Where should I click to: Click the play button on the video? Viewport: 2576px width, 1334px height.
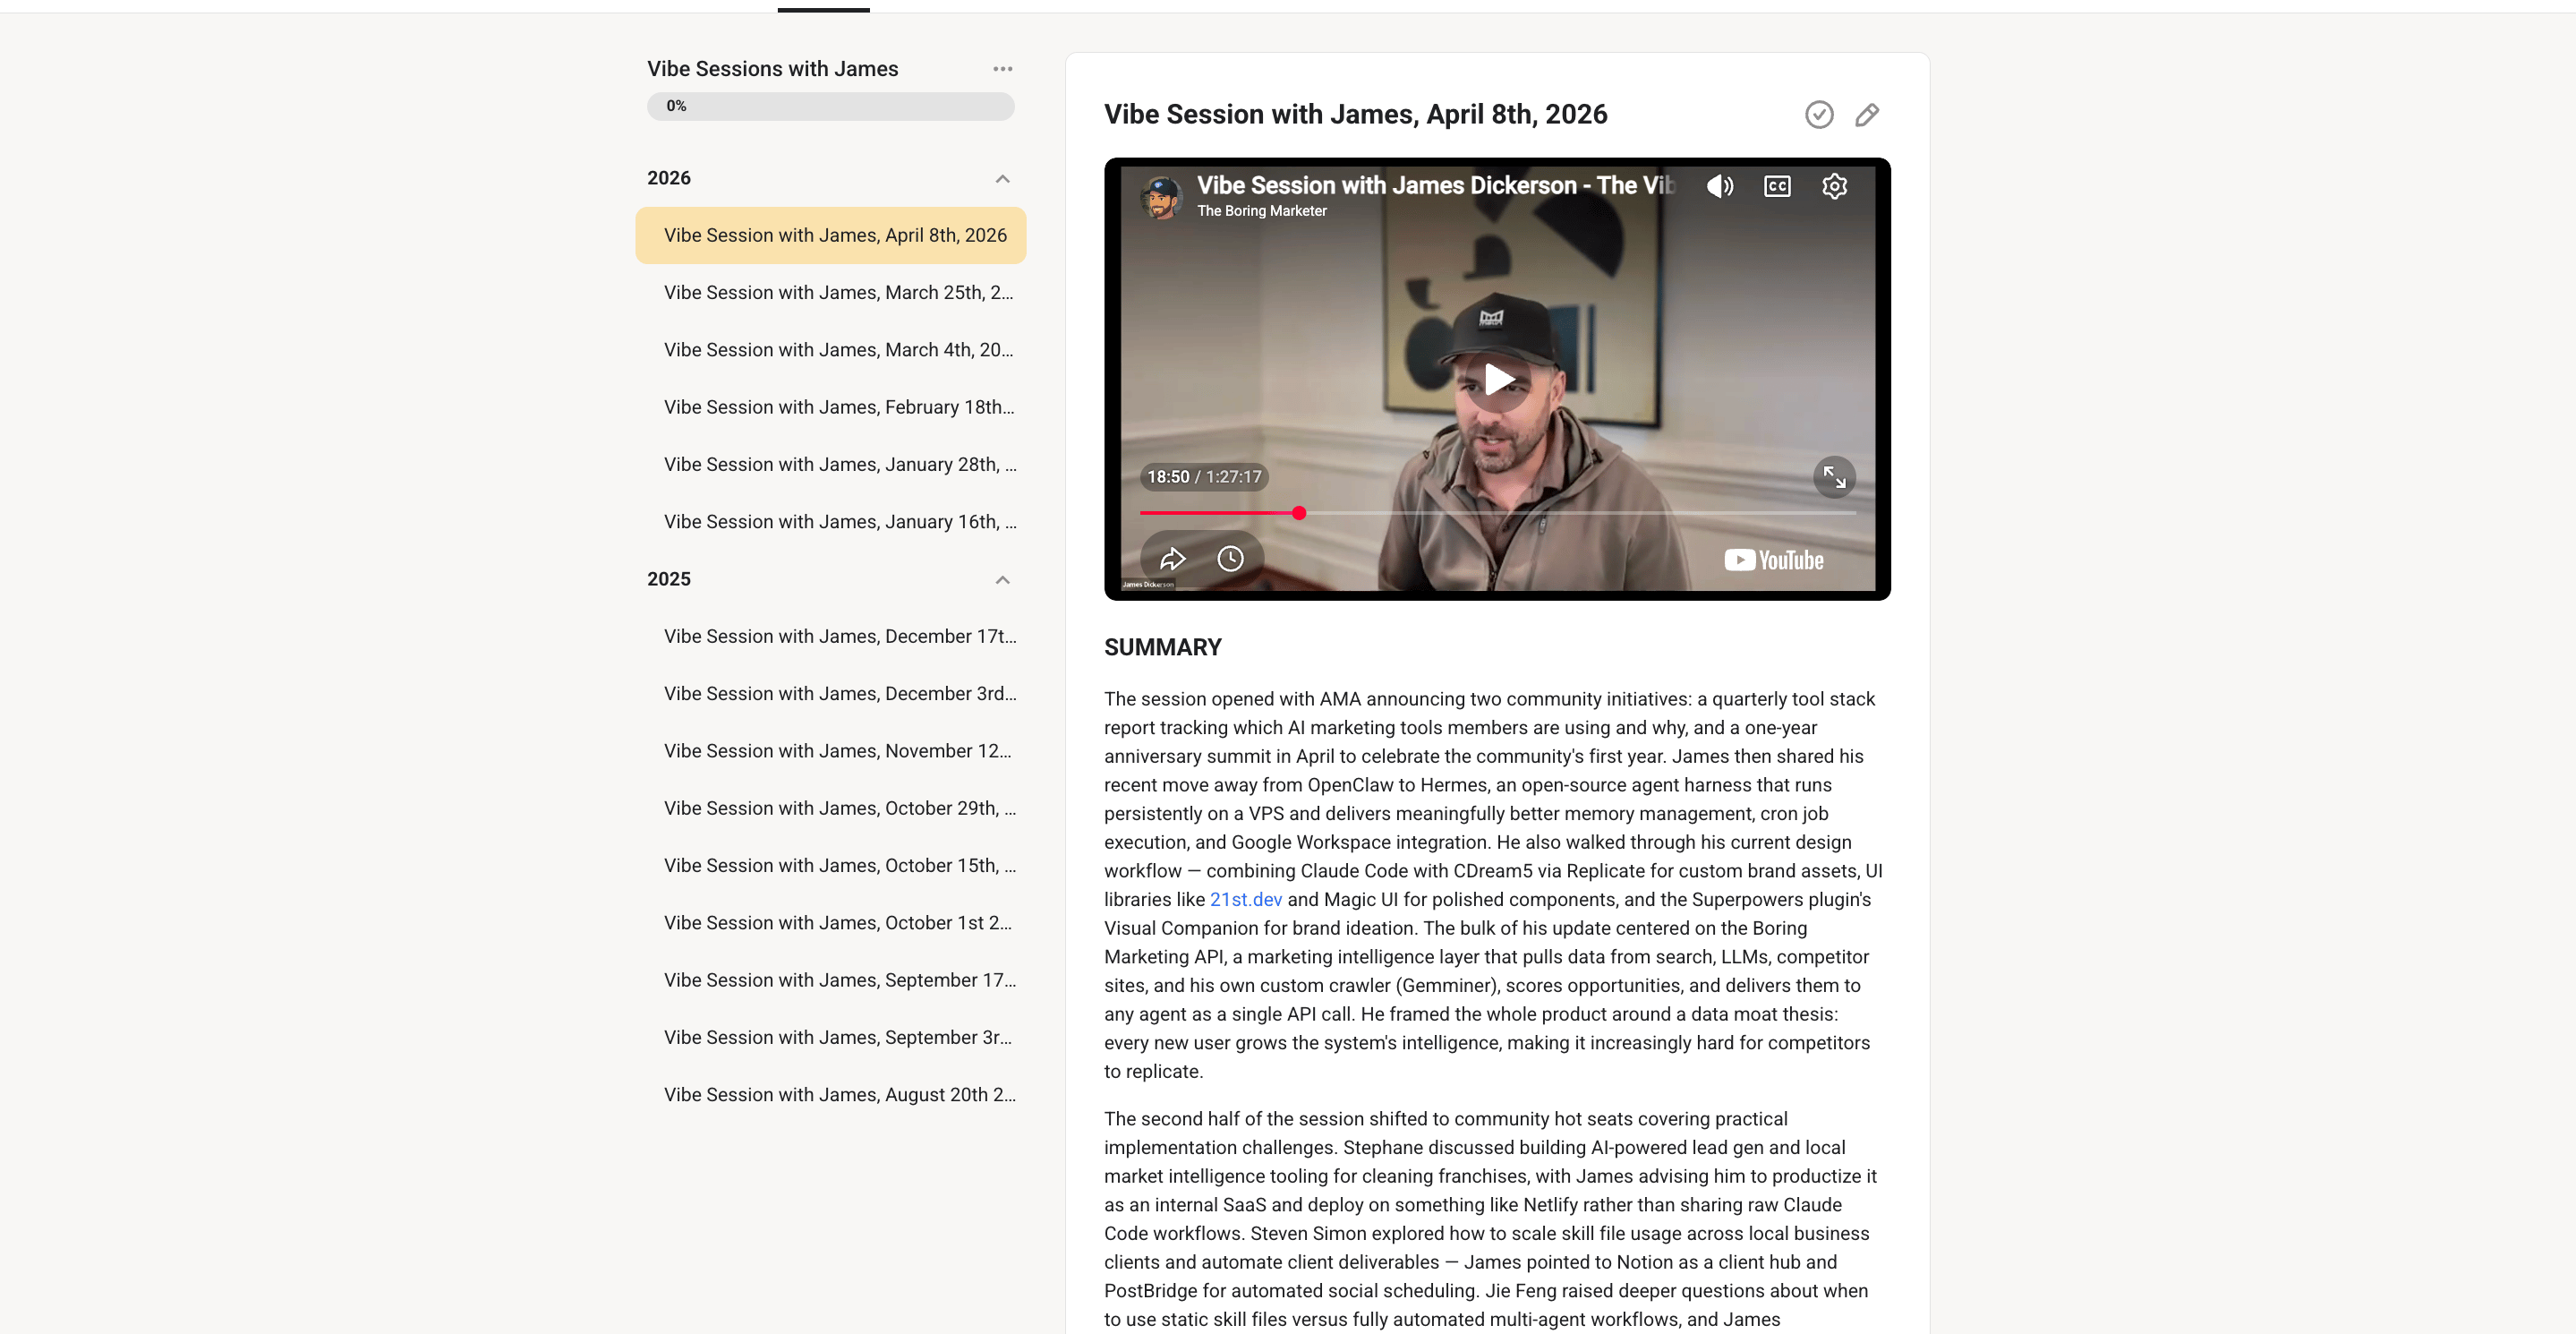tap(1497, 379)
